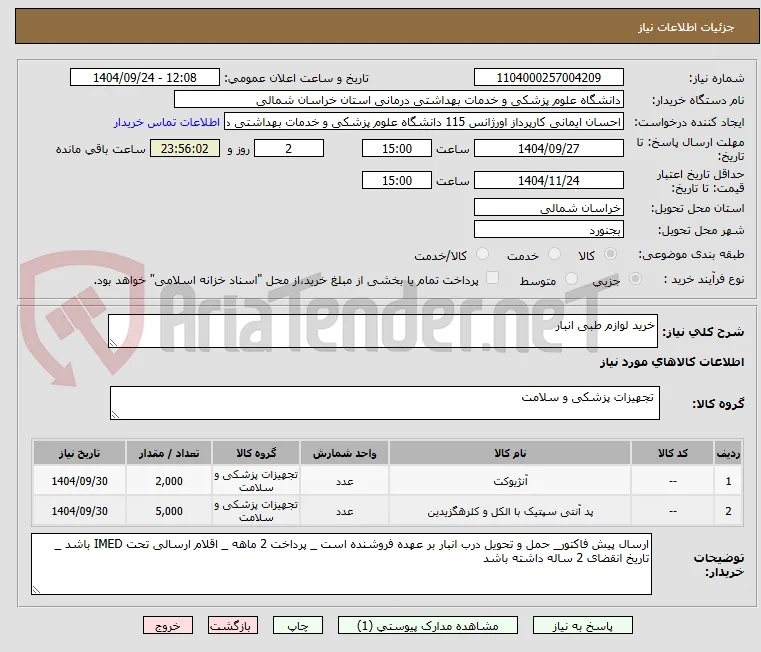Click the response deadline date 1404/09/27 field
This screenshot has width=761, height=652.
coord(548,149)
